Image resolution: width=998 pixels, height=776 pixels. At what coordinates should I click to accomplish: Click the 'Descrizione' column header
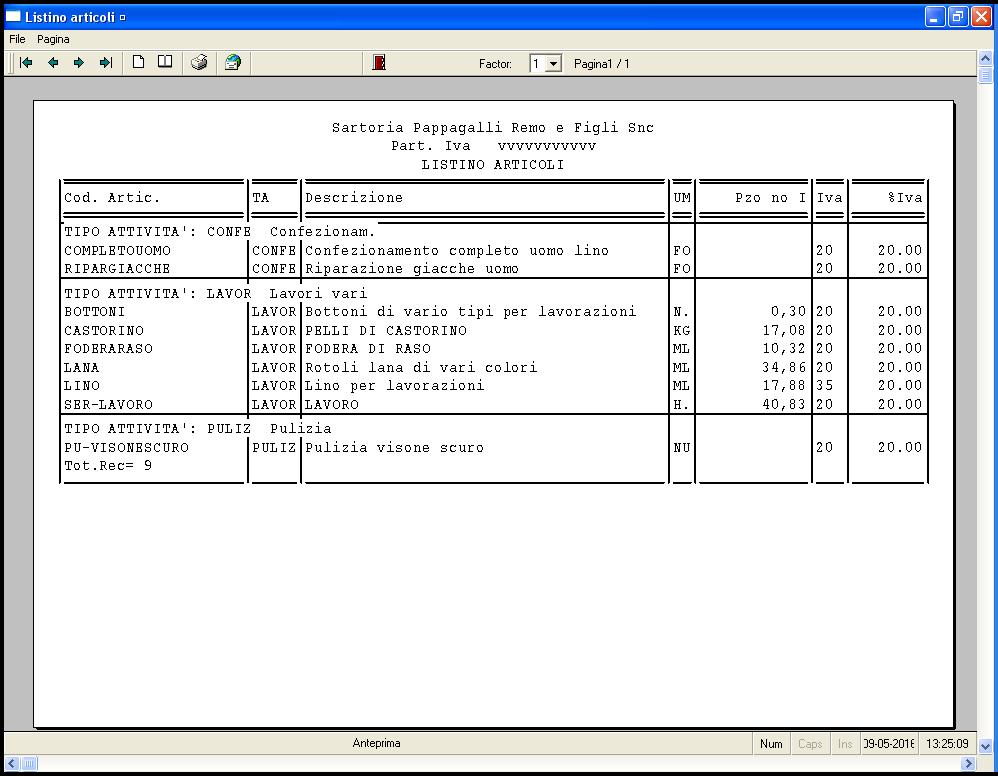tap(354, 198)
